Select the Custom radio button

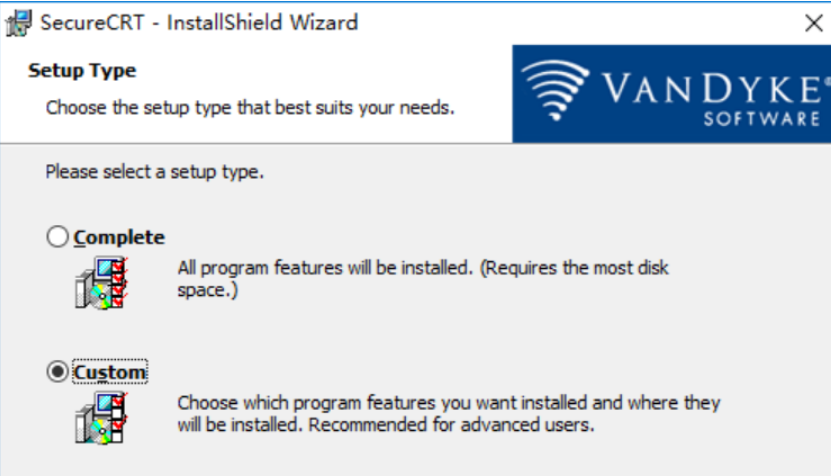(x=58, y=372)
